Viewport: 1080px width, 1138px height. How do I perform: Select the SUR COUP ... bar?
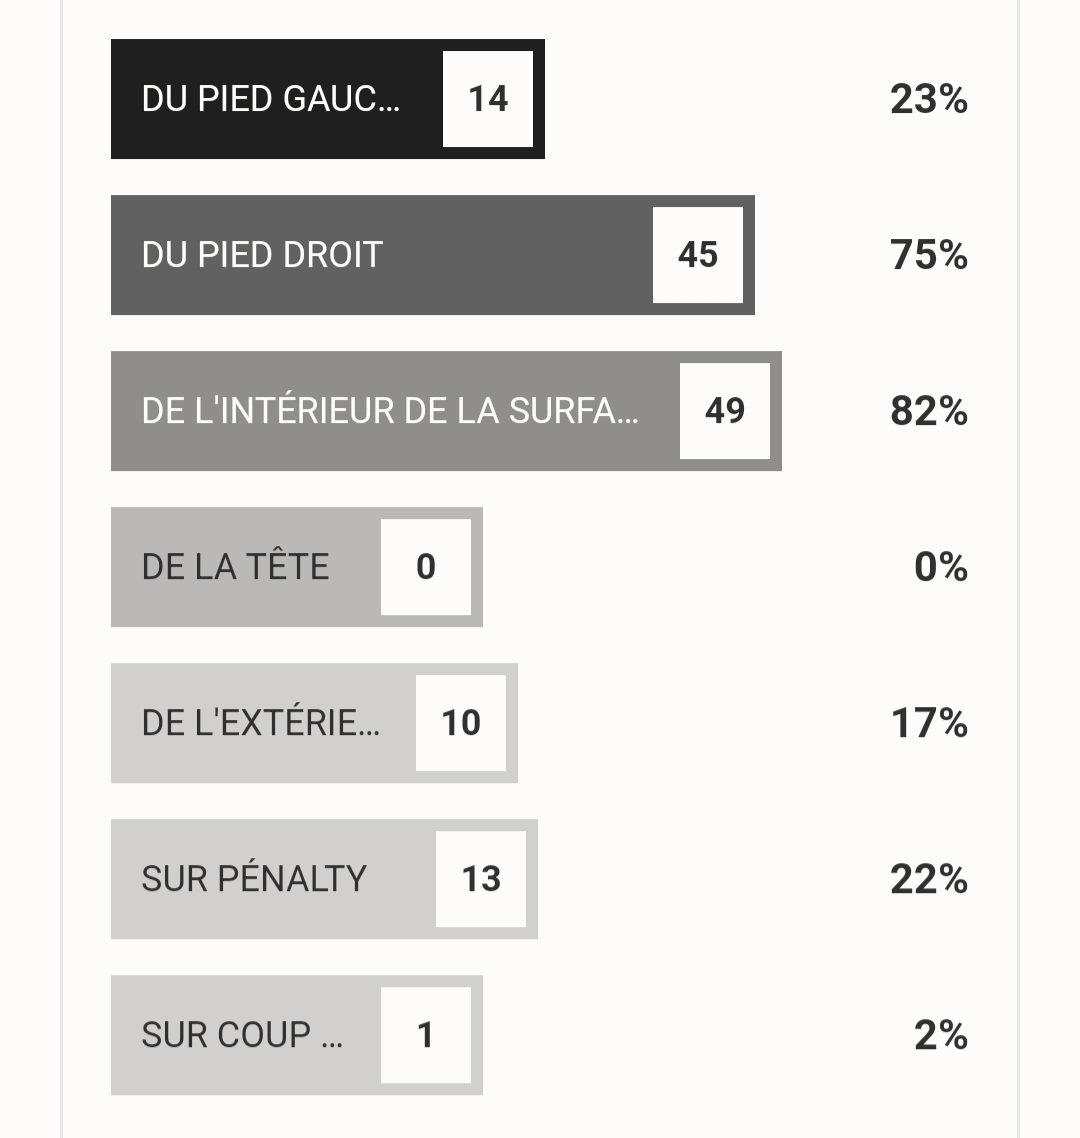(x=297, y=1035)
